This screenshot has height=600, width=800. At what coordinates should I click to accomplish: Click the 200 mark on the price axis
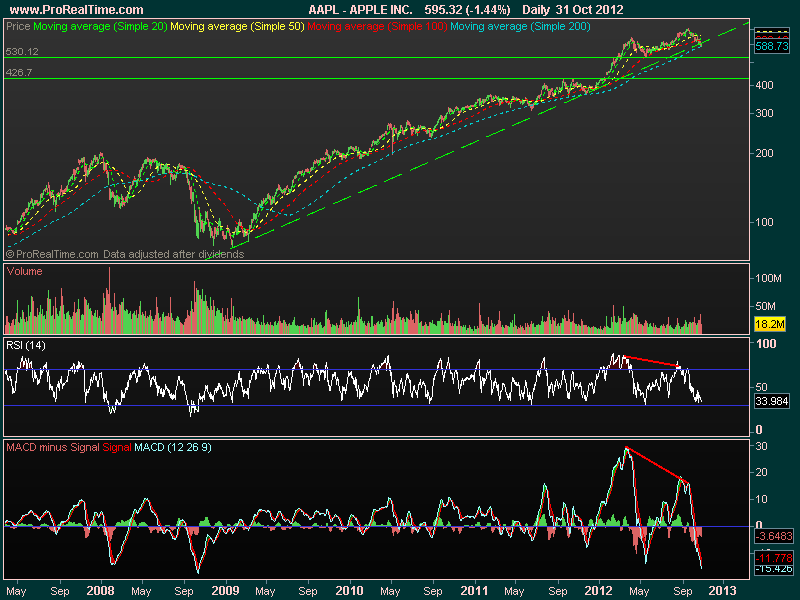tap(764, 153)
